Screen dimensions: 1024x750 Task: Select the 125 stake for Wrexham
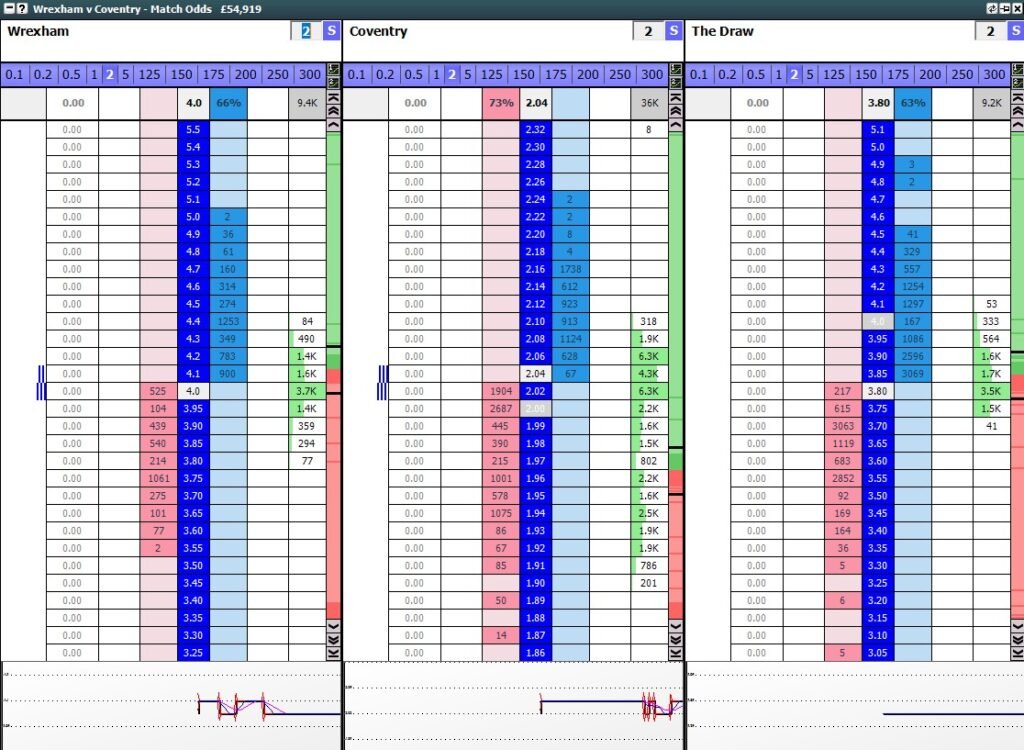pos(149,74)
